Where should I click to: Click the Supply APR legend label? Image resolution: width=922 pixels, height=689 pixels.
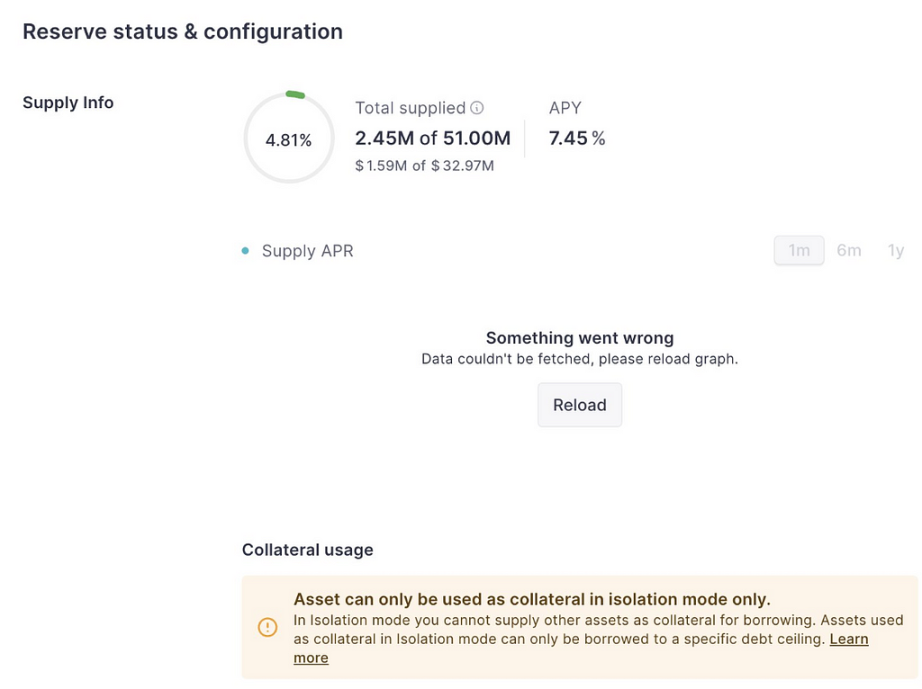point(308,251)
